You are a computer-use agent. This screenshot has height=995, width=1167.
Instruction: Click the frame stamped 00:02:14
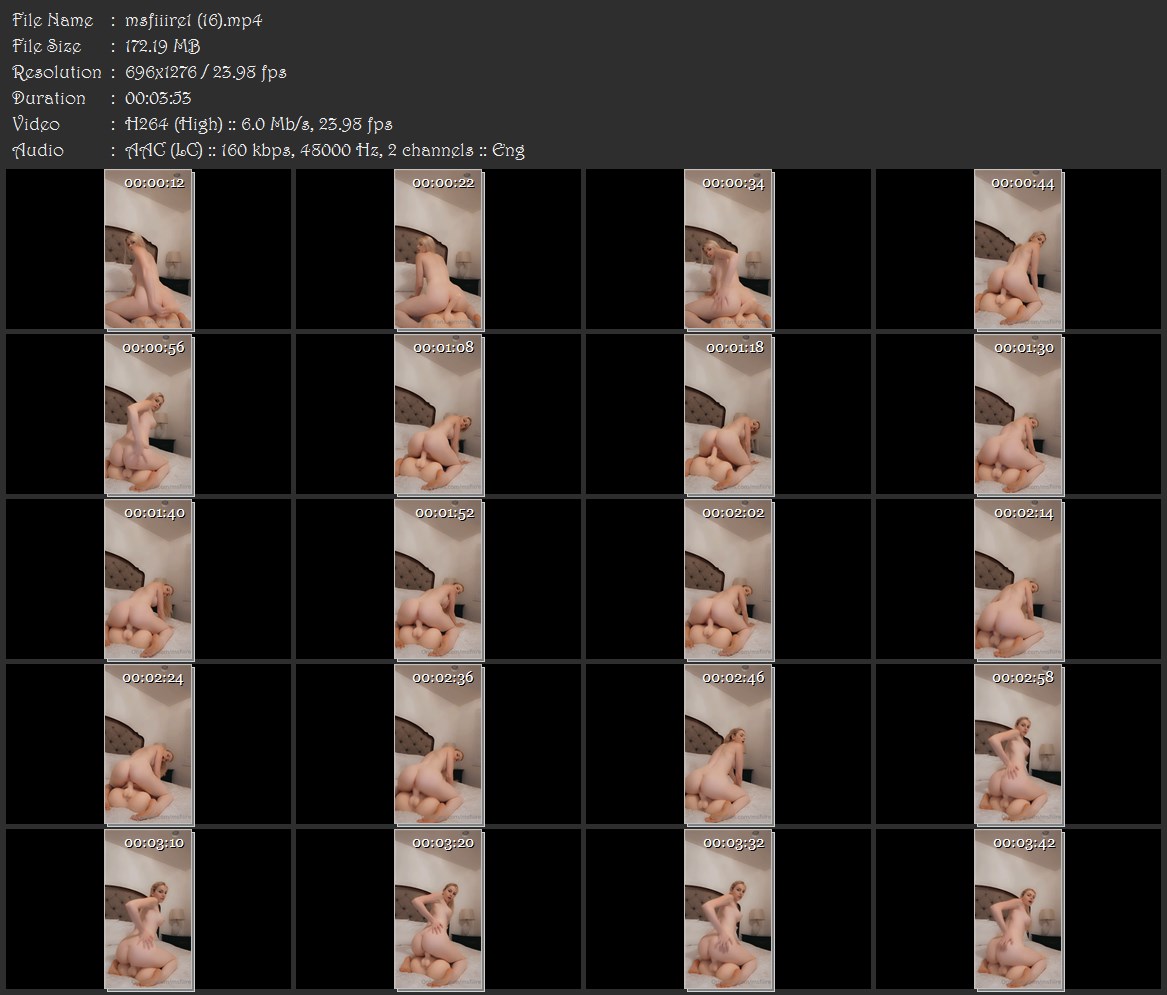tap(1019, 580)
